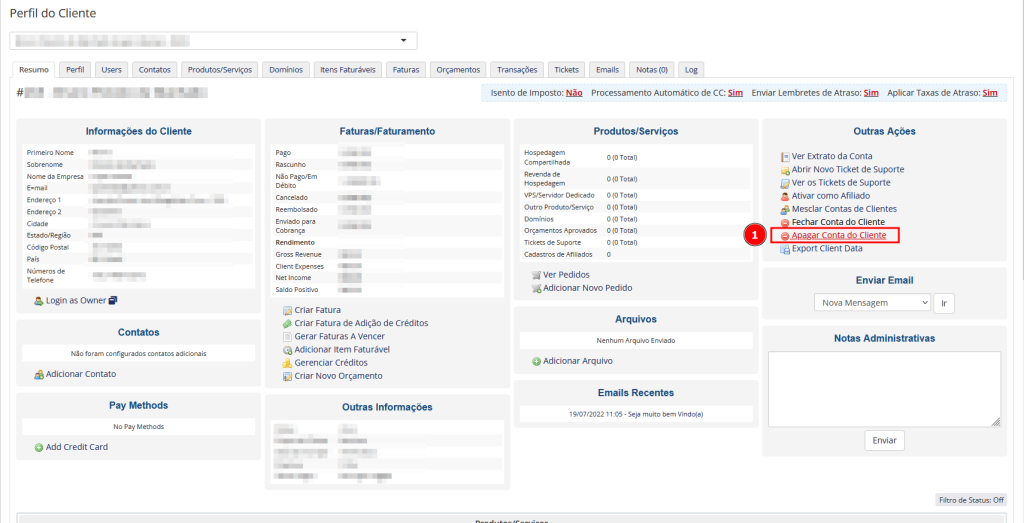This screenshot has height=523, width=1024.
Task: Open the Faturas tab
Action: (x=406, y=70)
